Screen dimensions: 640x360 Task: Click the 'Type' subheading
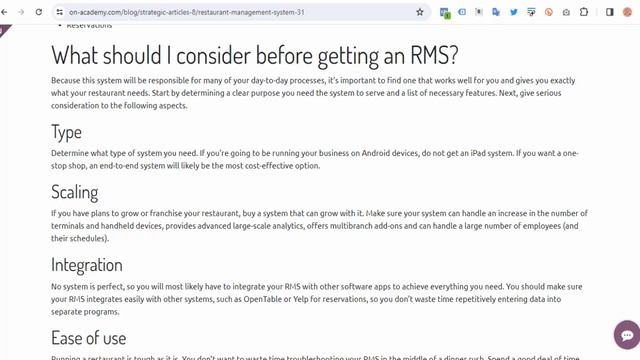pos(66,132)
